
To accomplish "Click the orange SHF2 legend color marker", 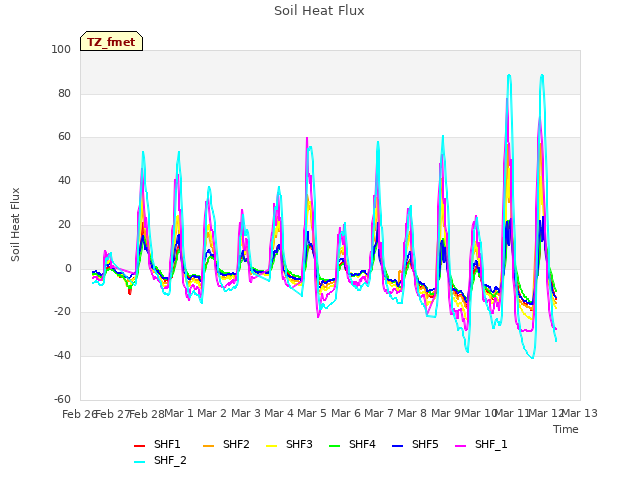I will pos(209,446).
